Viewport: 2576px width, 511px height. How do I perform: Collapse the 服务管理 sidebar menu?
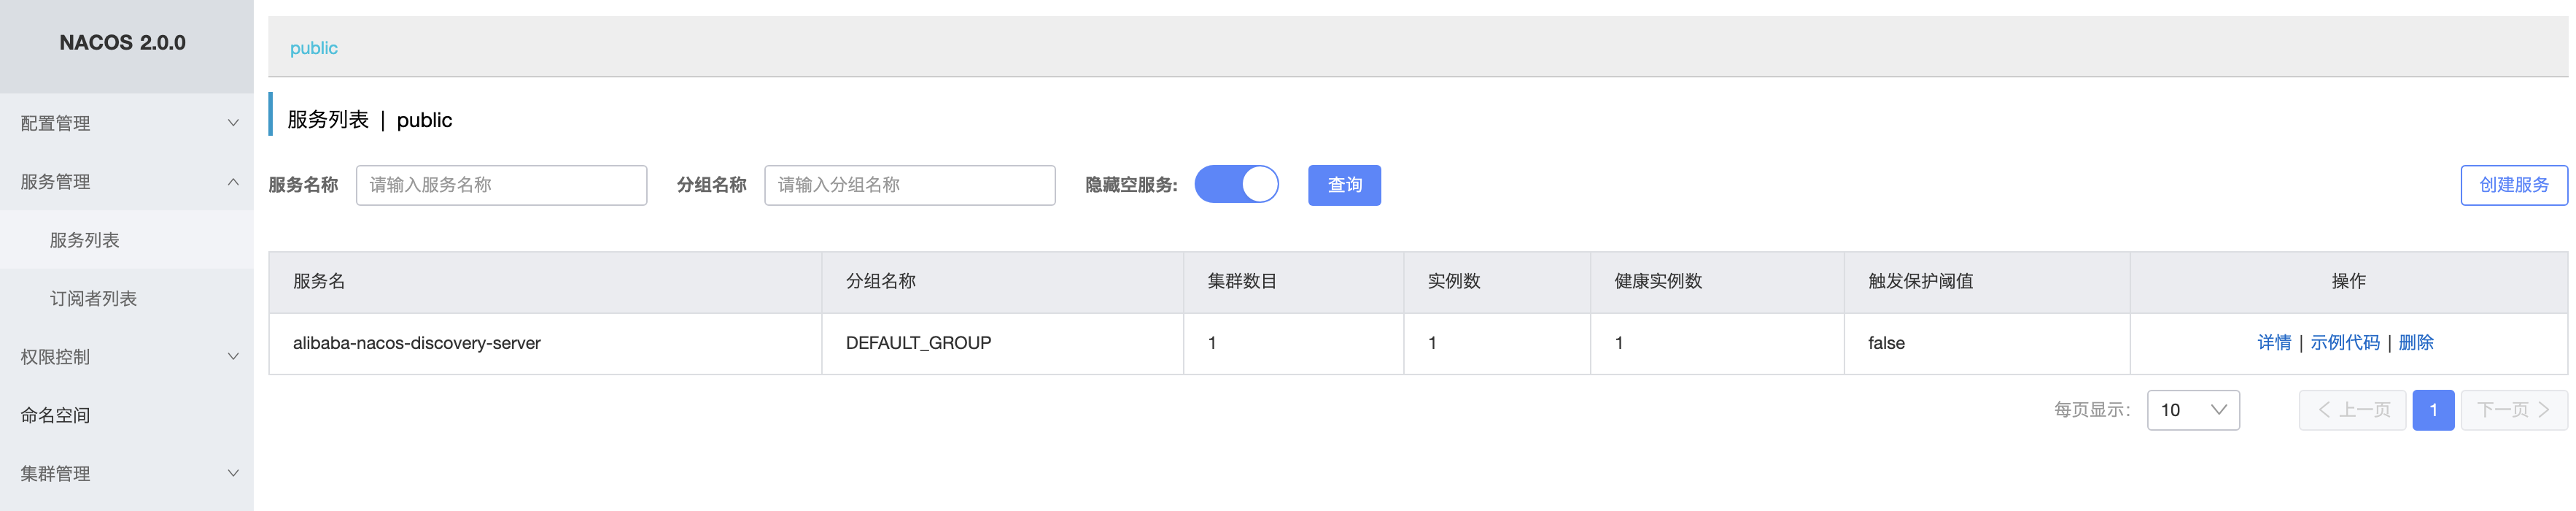[127, 182]
